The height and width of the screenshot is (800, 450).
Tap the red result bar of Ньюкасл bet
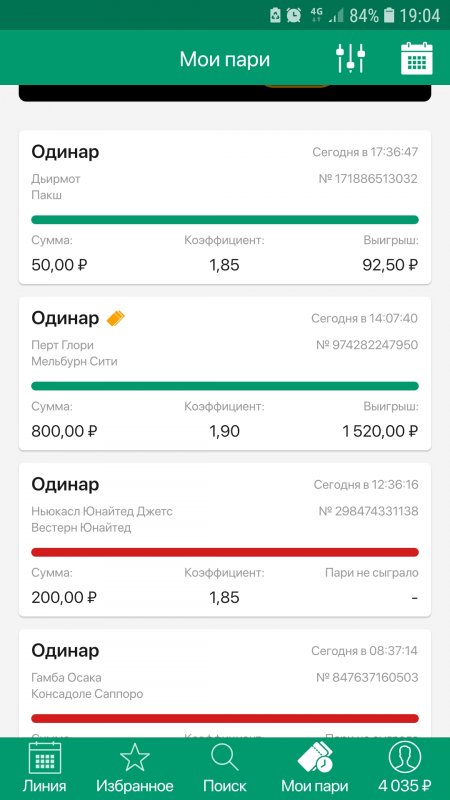click(225, 552)
